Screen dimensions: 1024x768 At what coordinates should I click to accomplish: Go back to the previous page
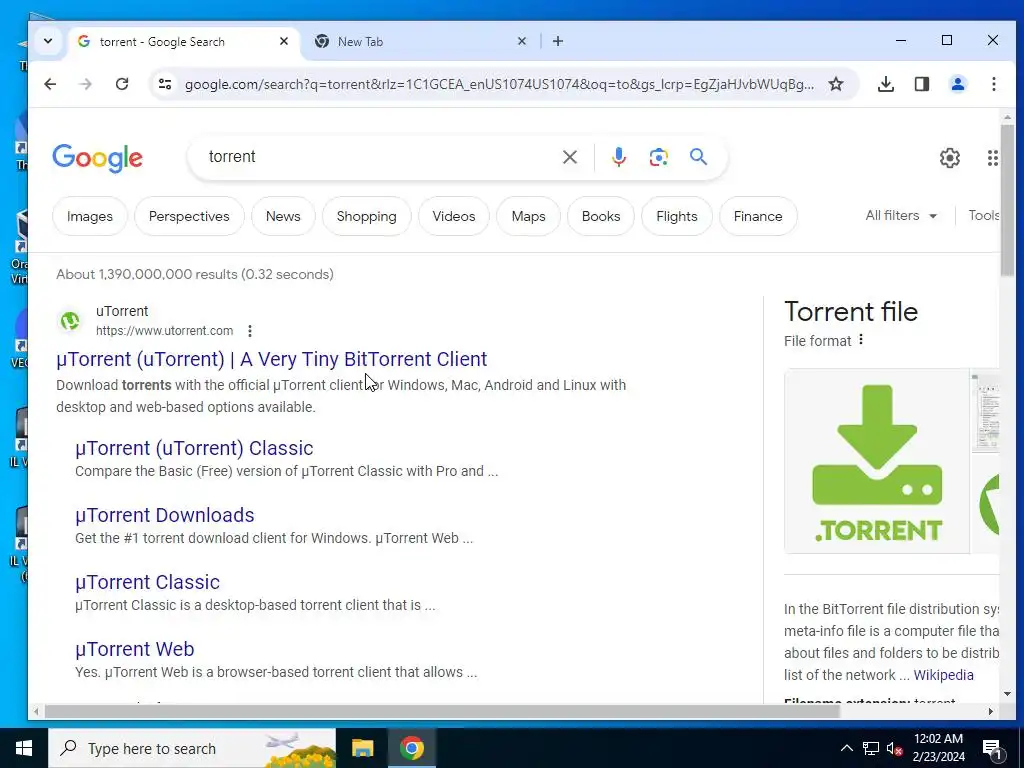coord(50,84)
